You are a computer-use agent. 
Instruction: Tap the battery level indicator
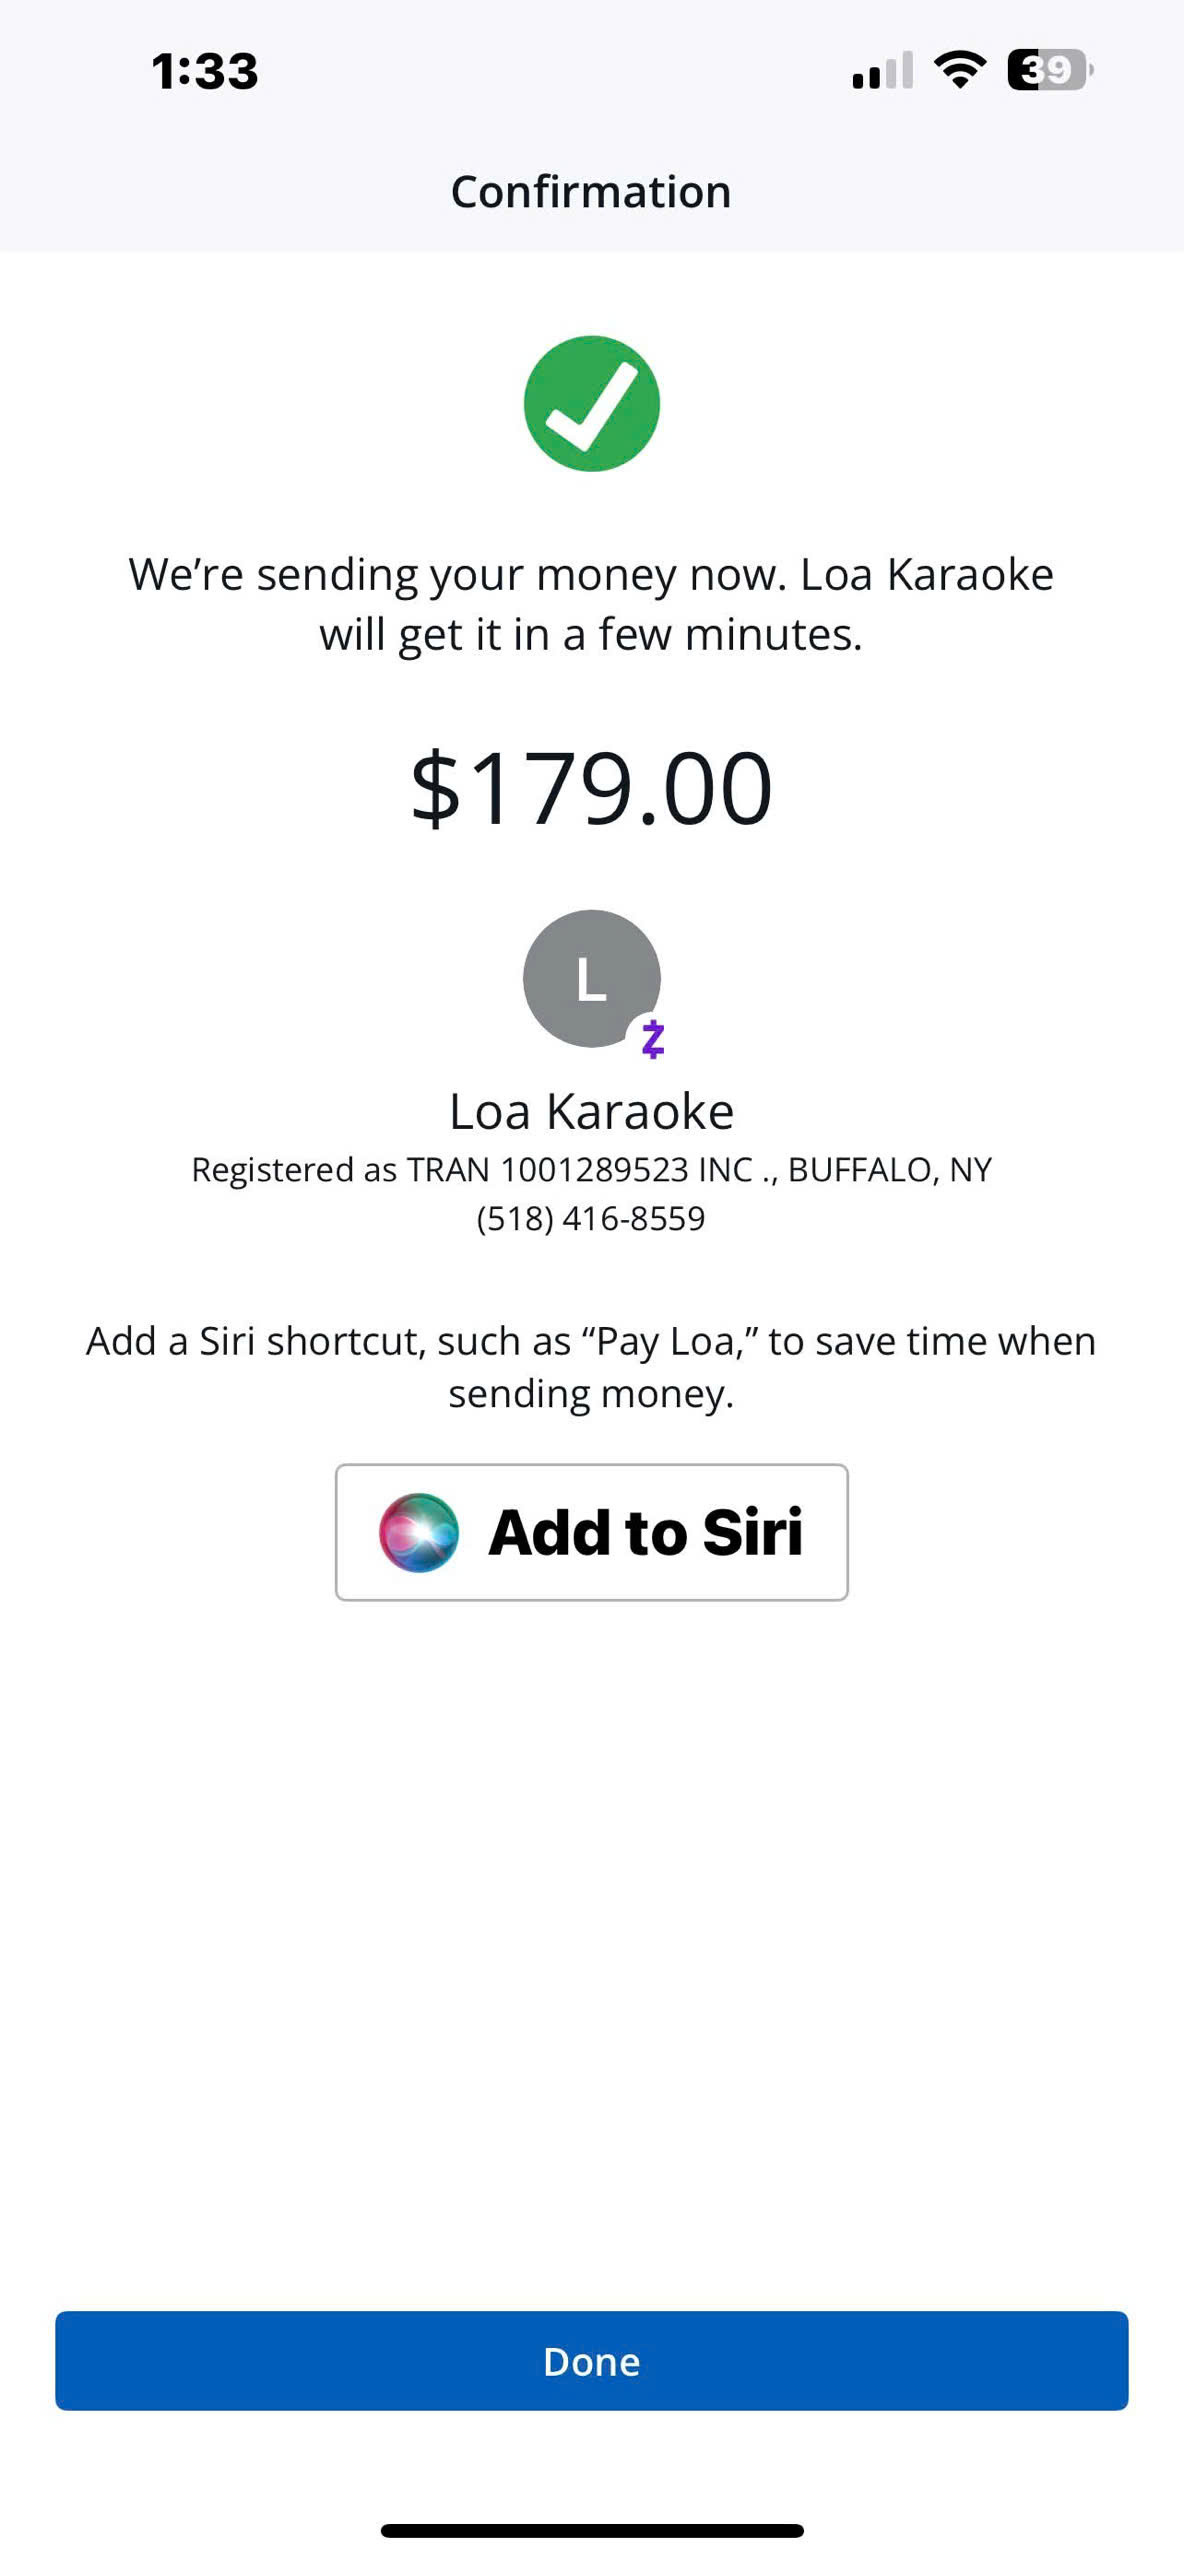point(1049,70)
